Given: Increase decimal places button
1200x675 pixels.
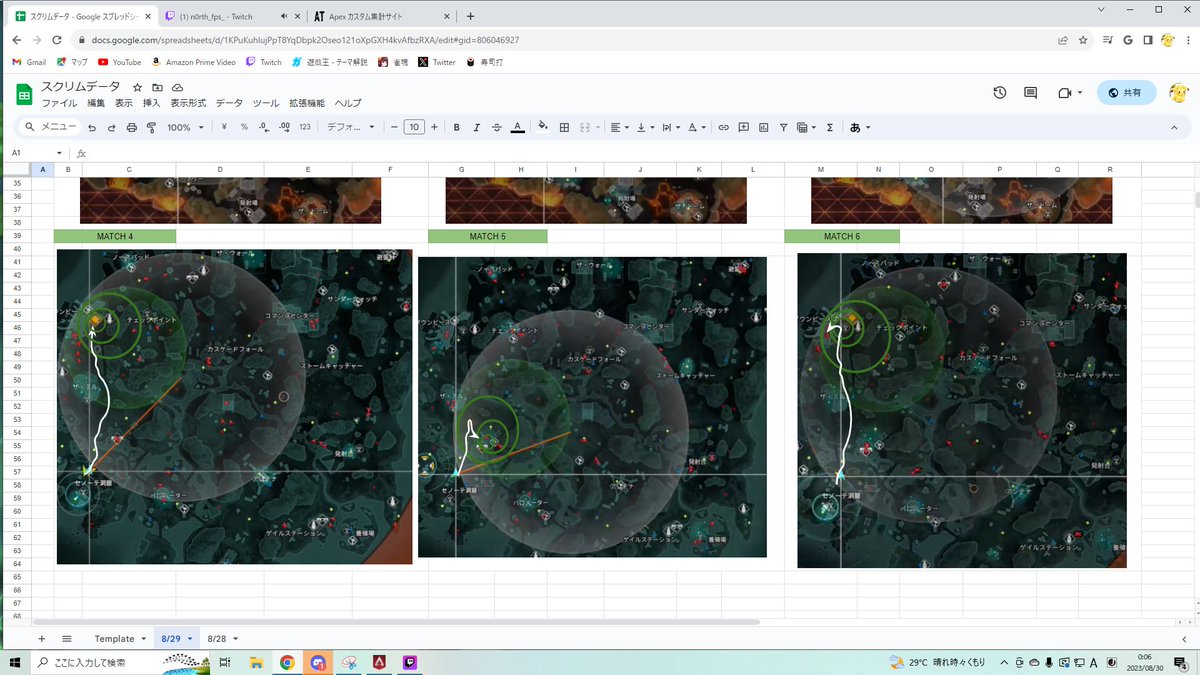Looking at the screenshot, I should [284, 127].
